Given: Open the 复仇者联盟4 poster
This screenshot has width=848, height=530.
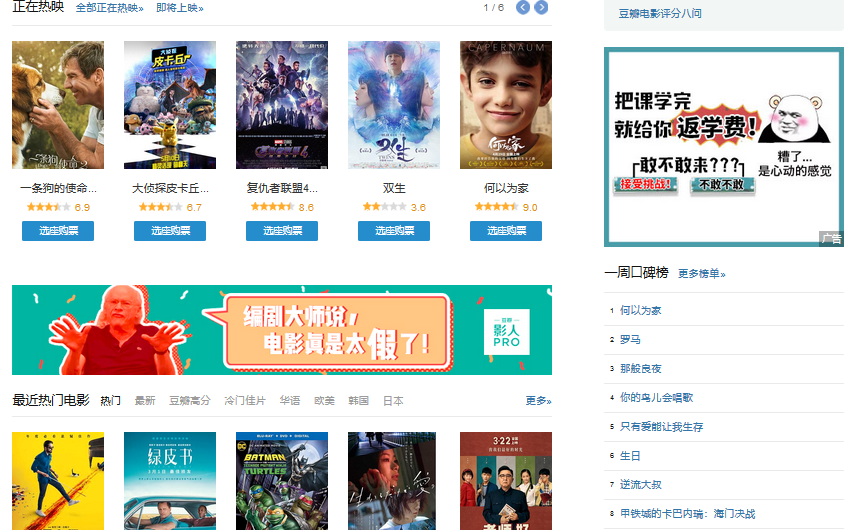Looking at the screenshot, I should (282, 105).
